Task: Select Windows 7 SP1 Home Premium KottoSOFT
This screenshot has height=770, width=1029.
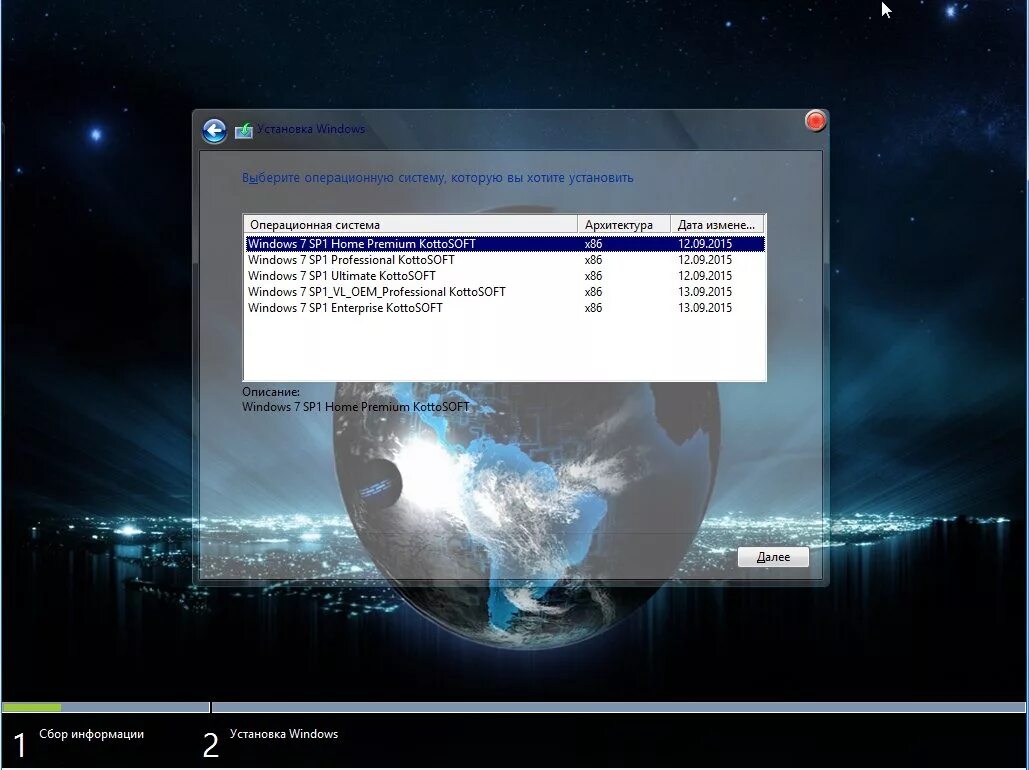Action: coord(504,244)
